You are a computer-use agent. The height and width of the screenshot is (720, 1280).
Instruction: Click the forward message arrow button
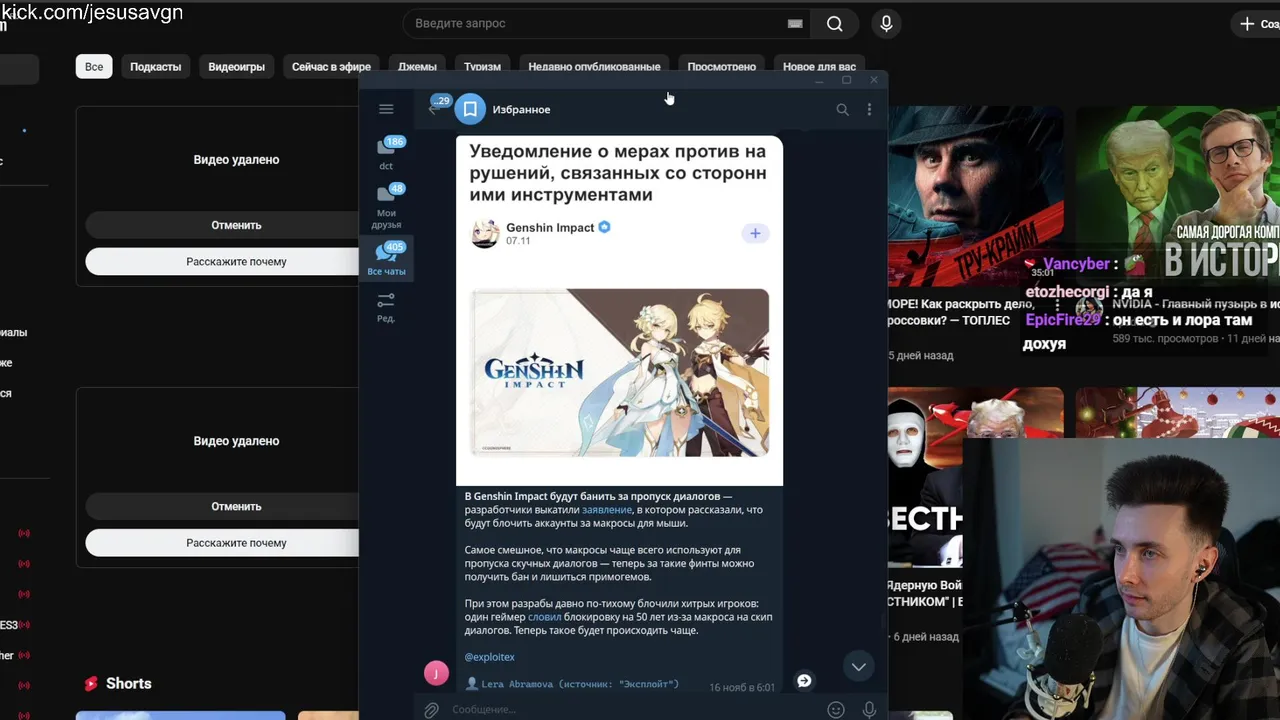click(x=804, y=681)
